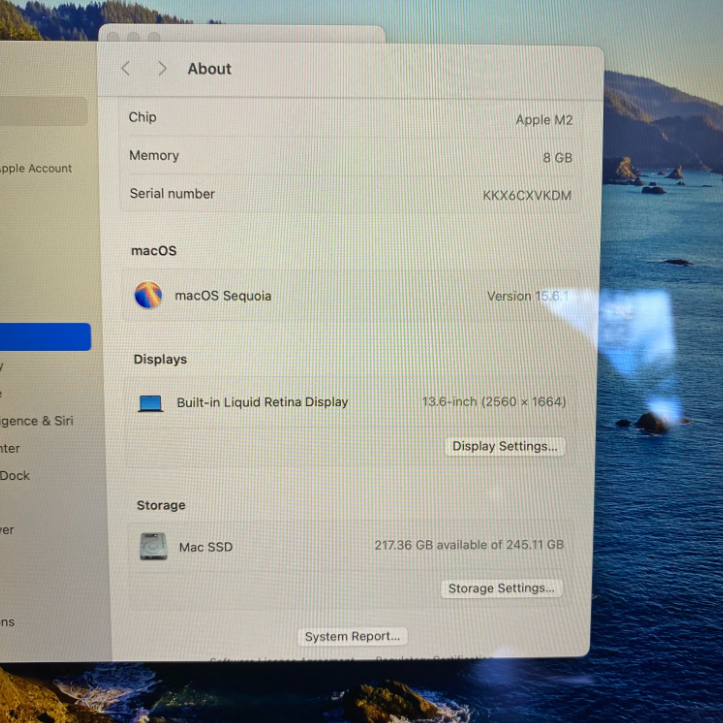Screen dimensions: 723x723
Task: Select the highlighted blue sidebar item
Action: [45, 337]
